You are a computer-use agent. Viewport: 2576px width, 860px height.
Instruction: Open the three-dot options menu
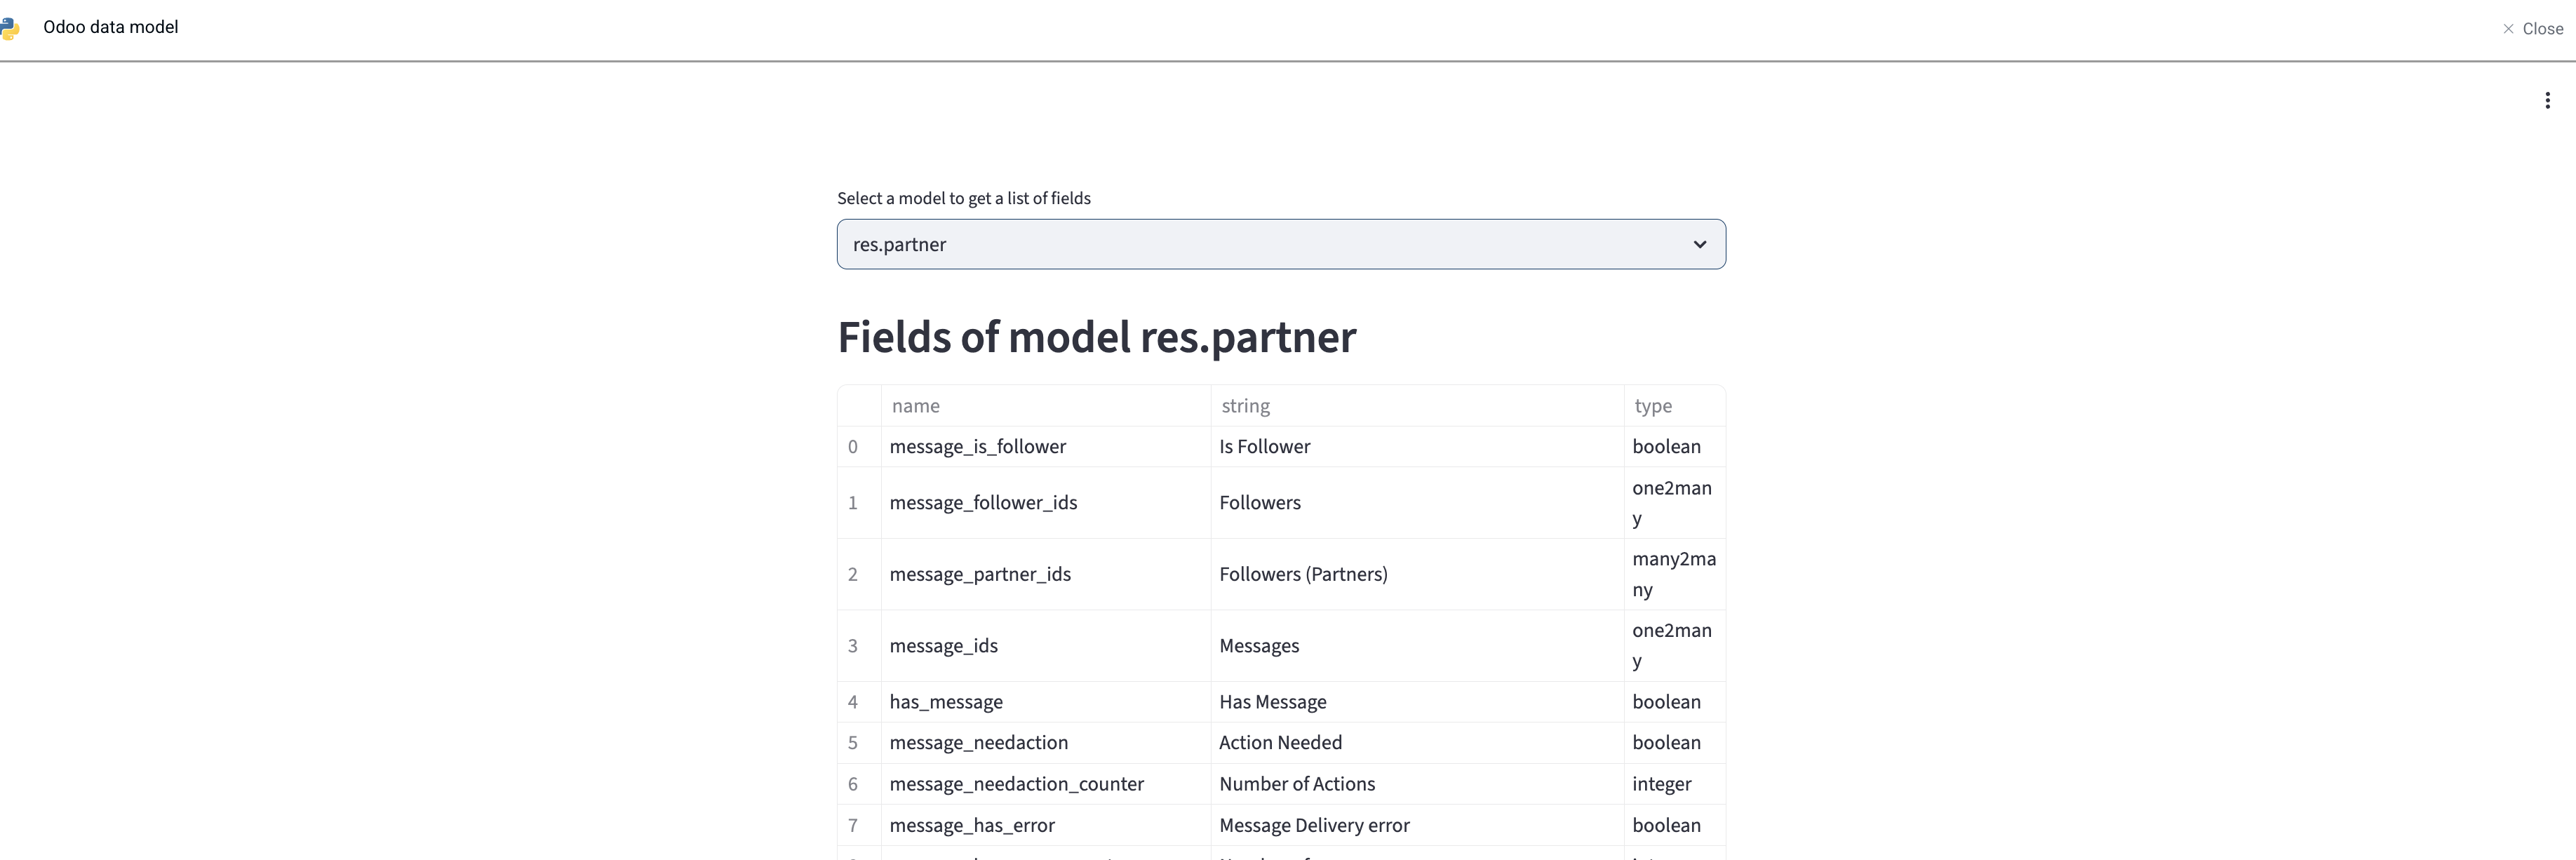pos(2547,100)
